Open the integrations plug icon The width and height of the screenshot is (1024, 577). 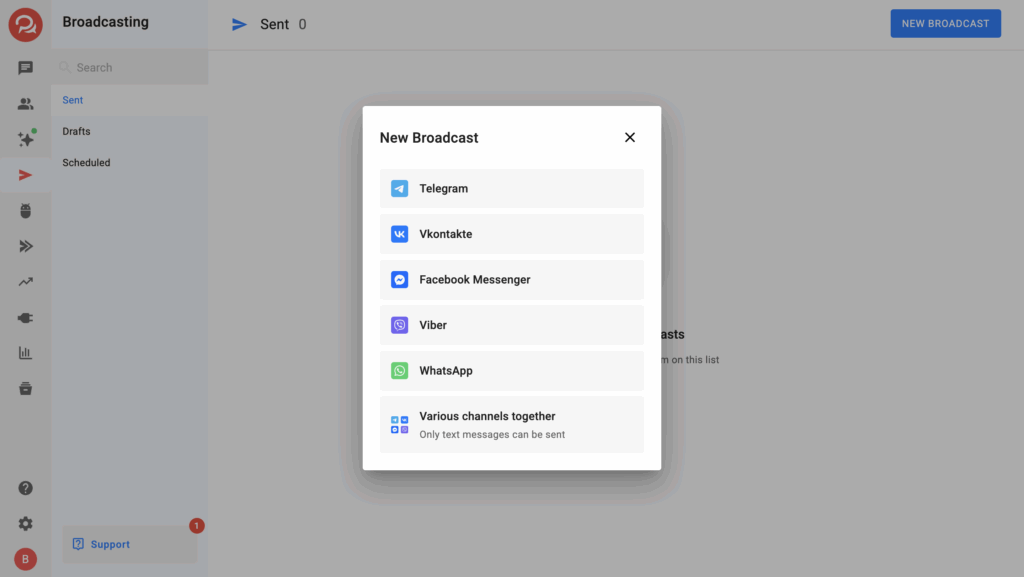tap(25, 318)
